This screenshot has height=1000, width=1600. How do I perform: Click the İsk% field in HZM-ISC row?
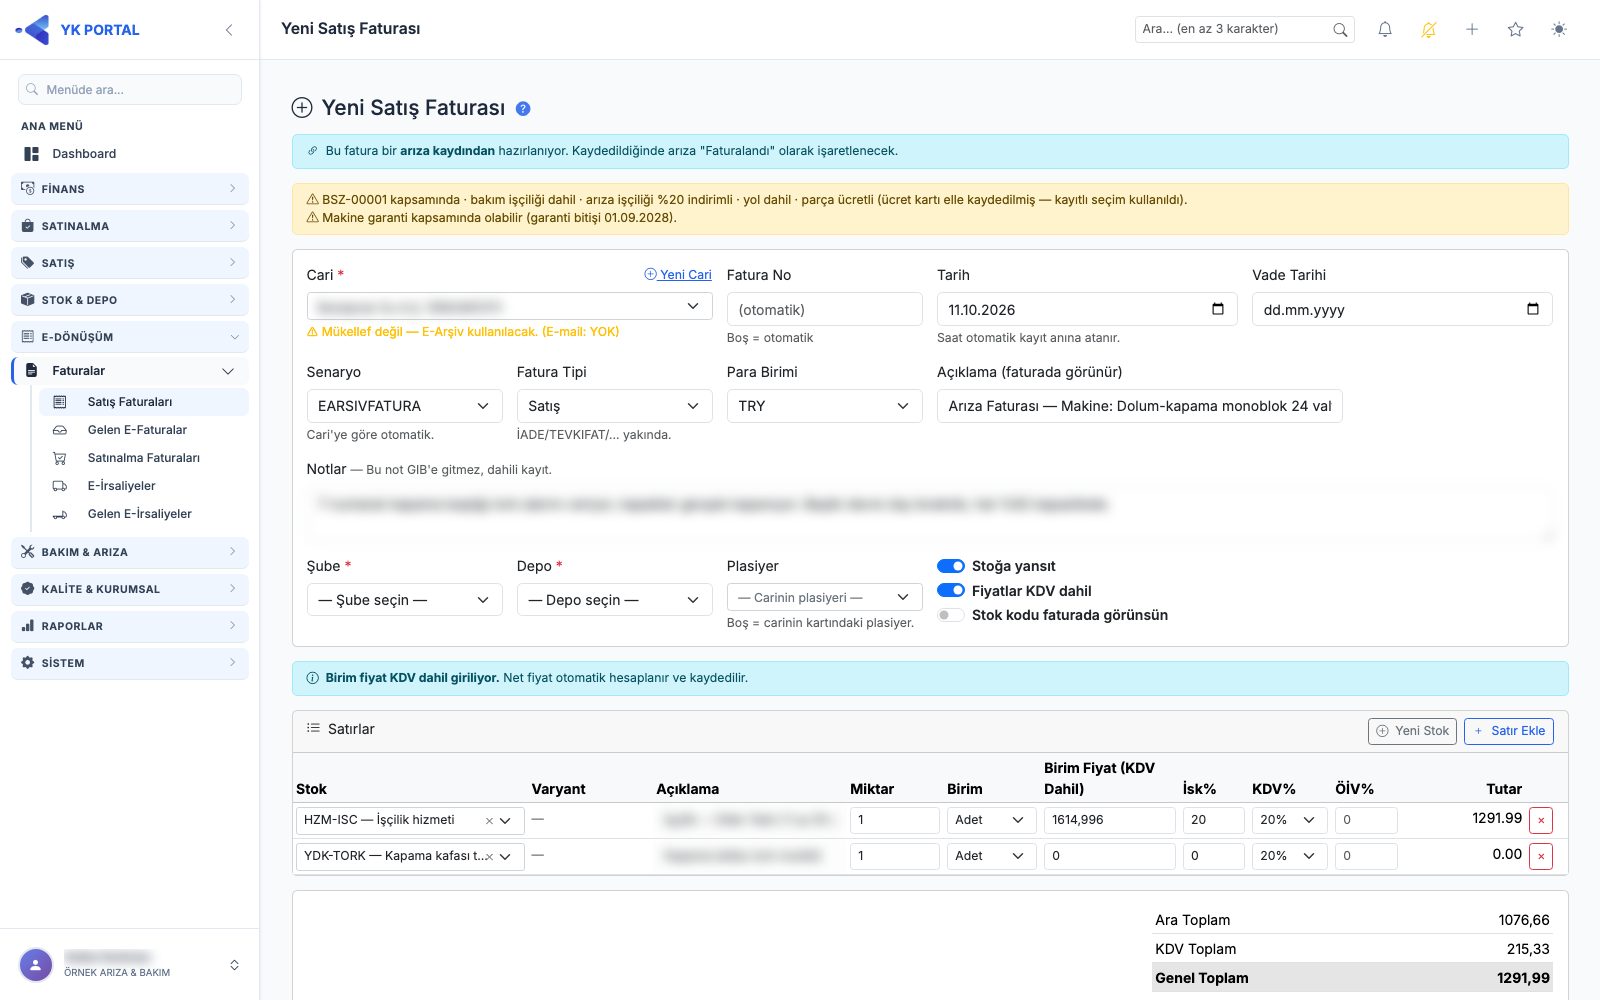coord(1213,820)
